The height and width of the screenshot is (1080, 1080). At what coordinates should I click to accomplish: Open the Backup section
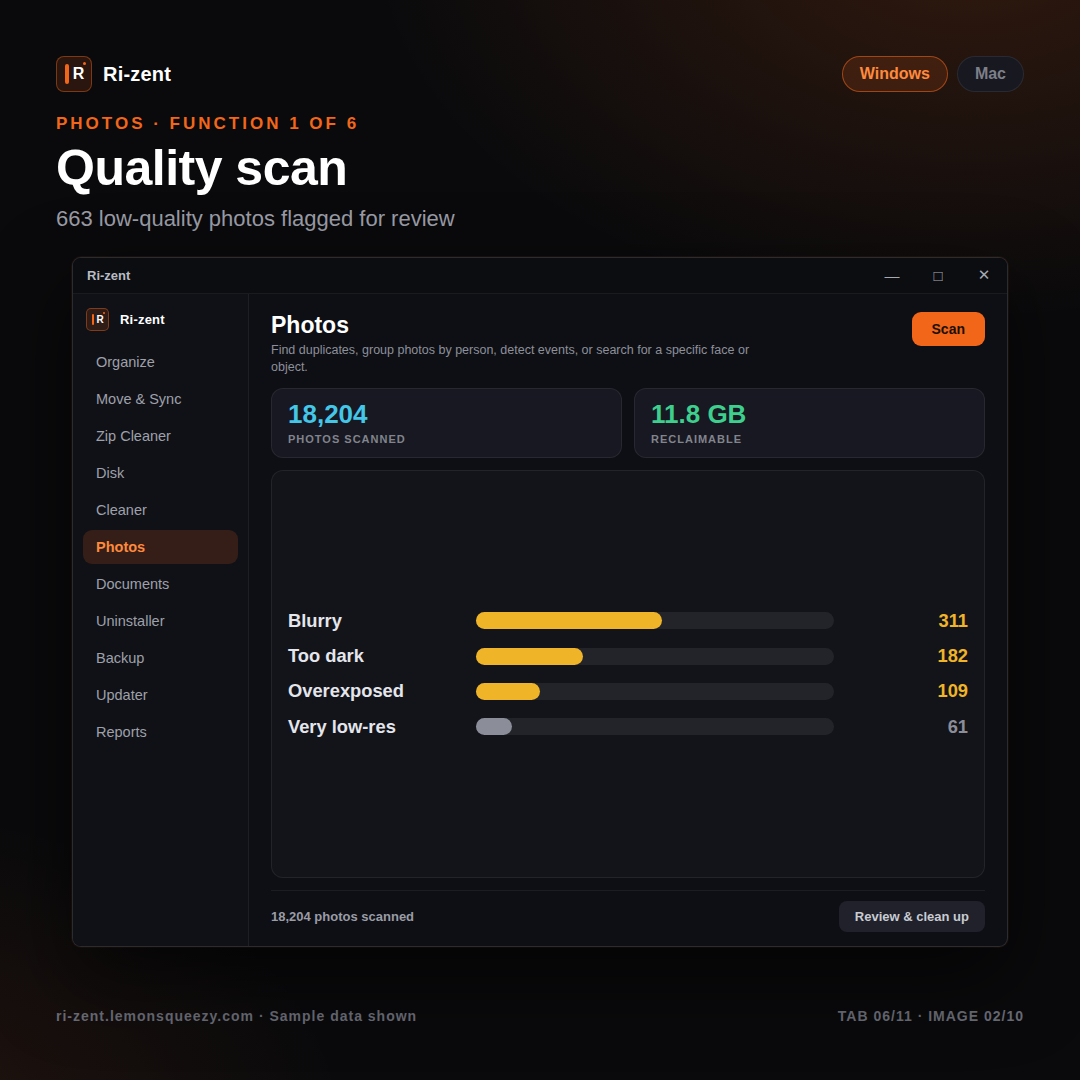tap(160, 658)
